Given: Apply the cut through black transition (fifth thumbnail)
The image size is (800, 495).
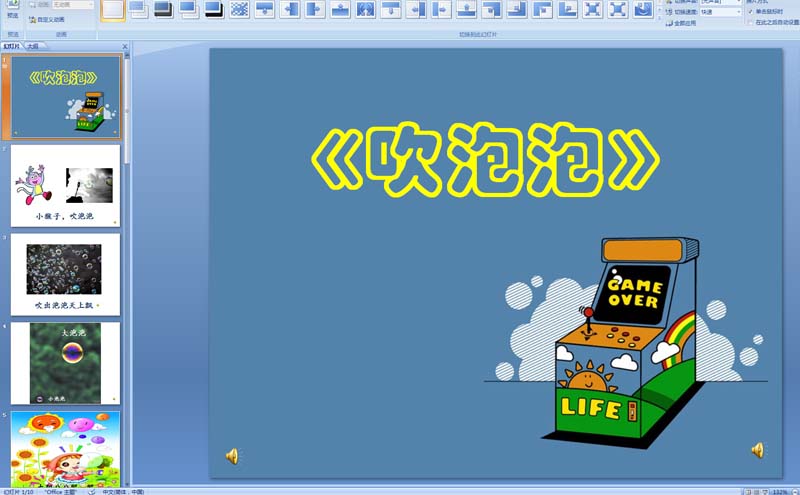Looking at the screenshot, I should (x=214, y=9).
